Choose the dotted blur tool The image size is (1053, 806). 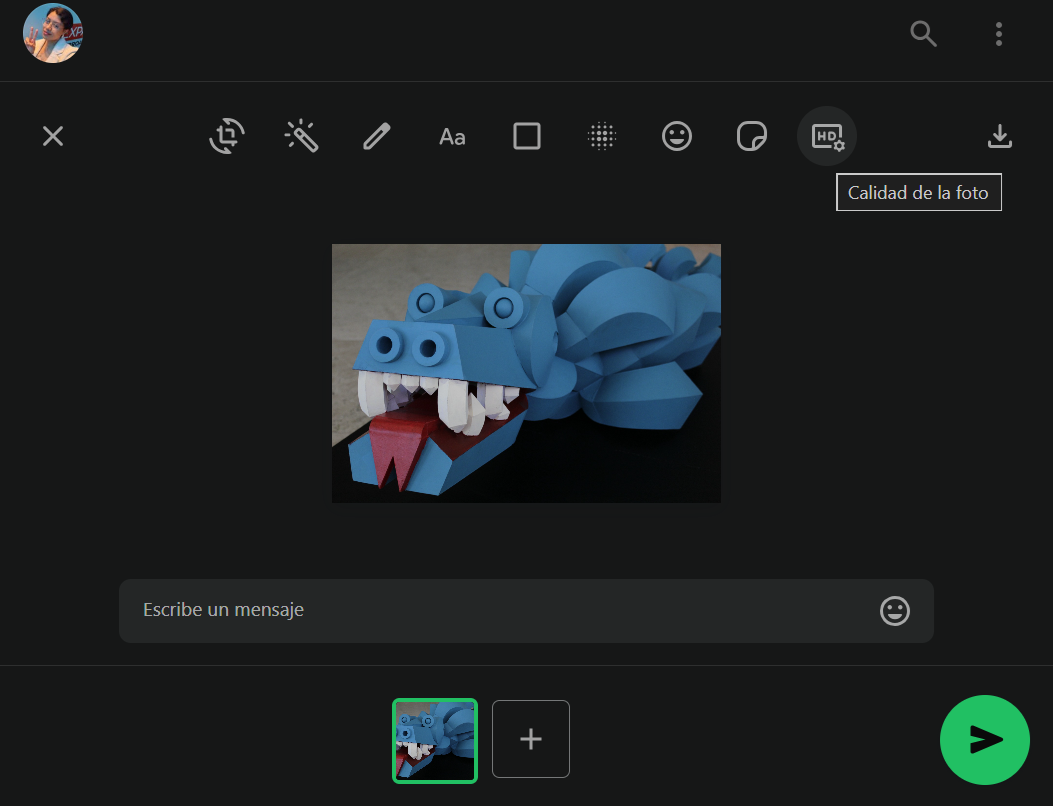point(601,136)
